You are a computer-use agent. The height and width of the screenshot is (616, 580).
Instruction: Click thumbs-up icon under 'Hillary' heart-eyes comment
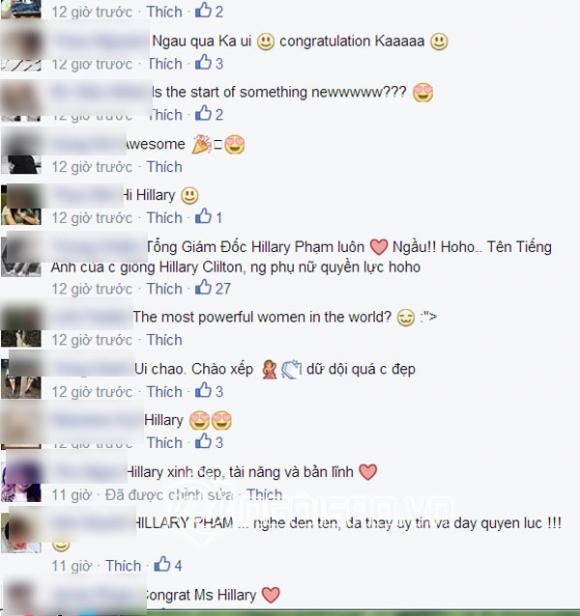pyautogui.click(x=203, y=442)
